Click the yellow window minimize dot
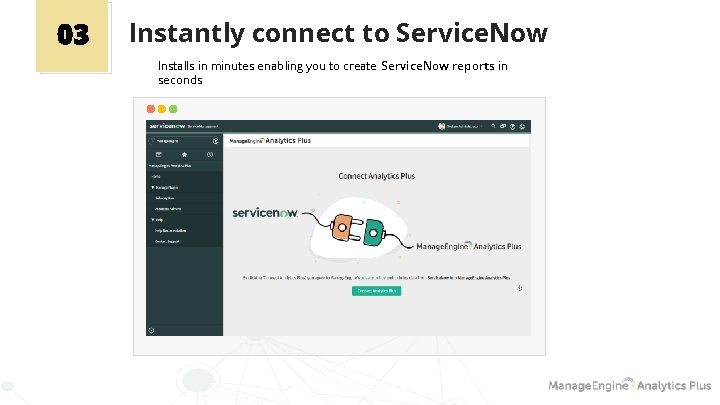This screenshot has height=405, width=720. [162, 109]
